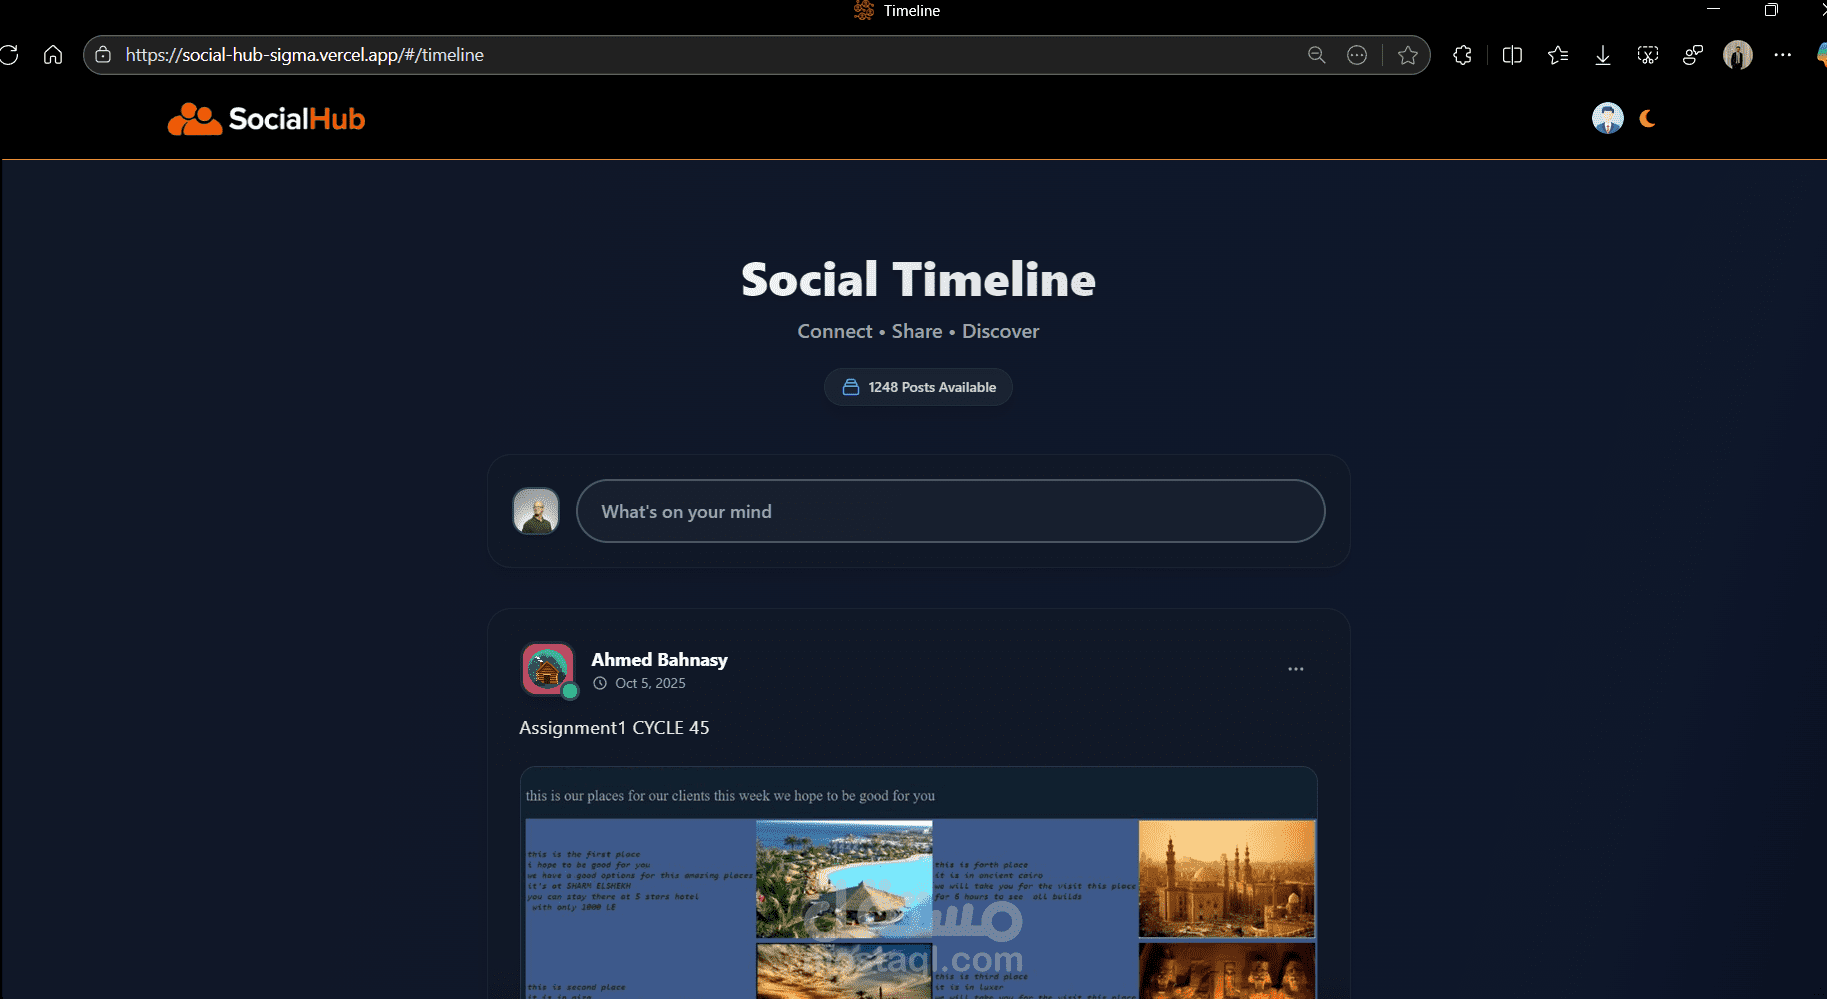Open the Favorites star-list icon
The width and height of the screenshot is (1827, 999).
1557,55
